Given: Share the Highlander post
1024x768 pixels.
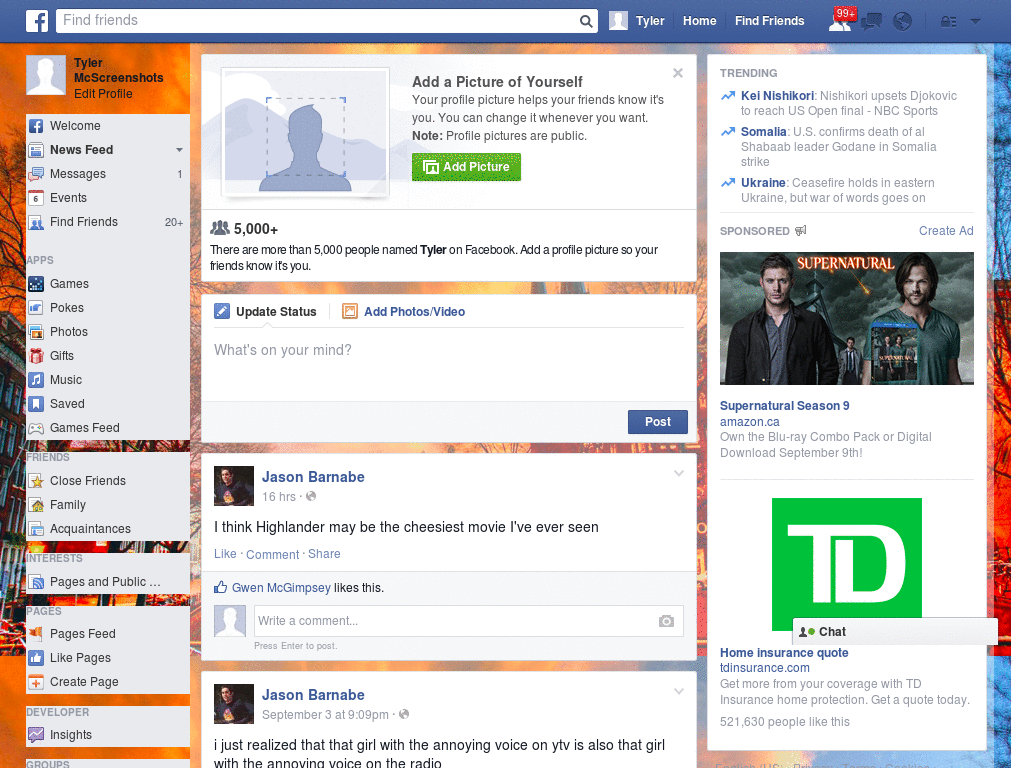Looking at the screenshot, I should 324,554.
